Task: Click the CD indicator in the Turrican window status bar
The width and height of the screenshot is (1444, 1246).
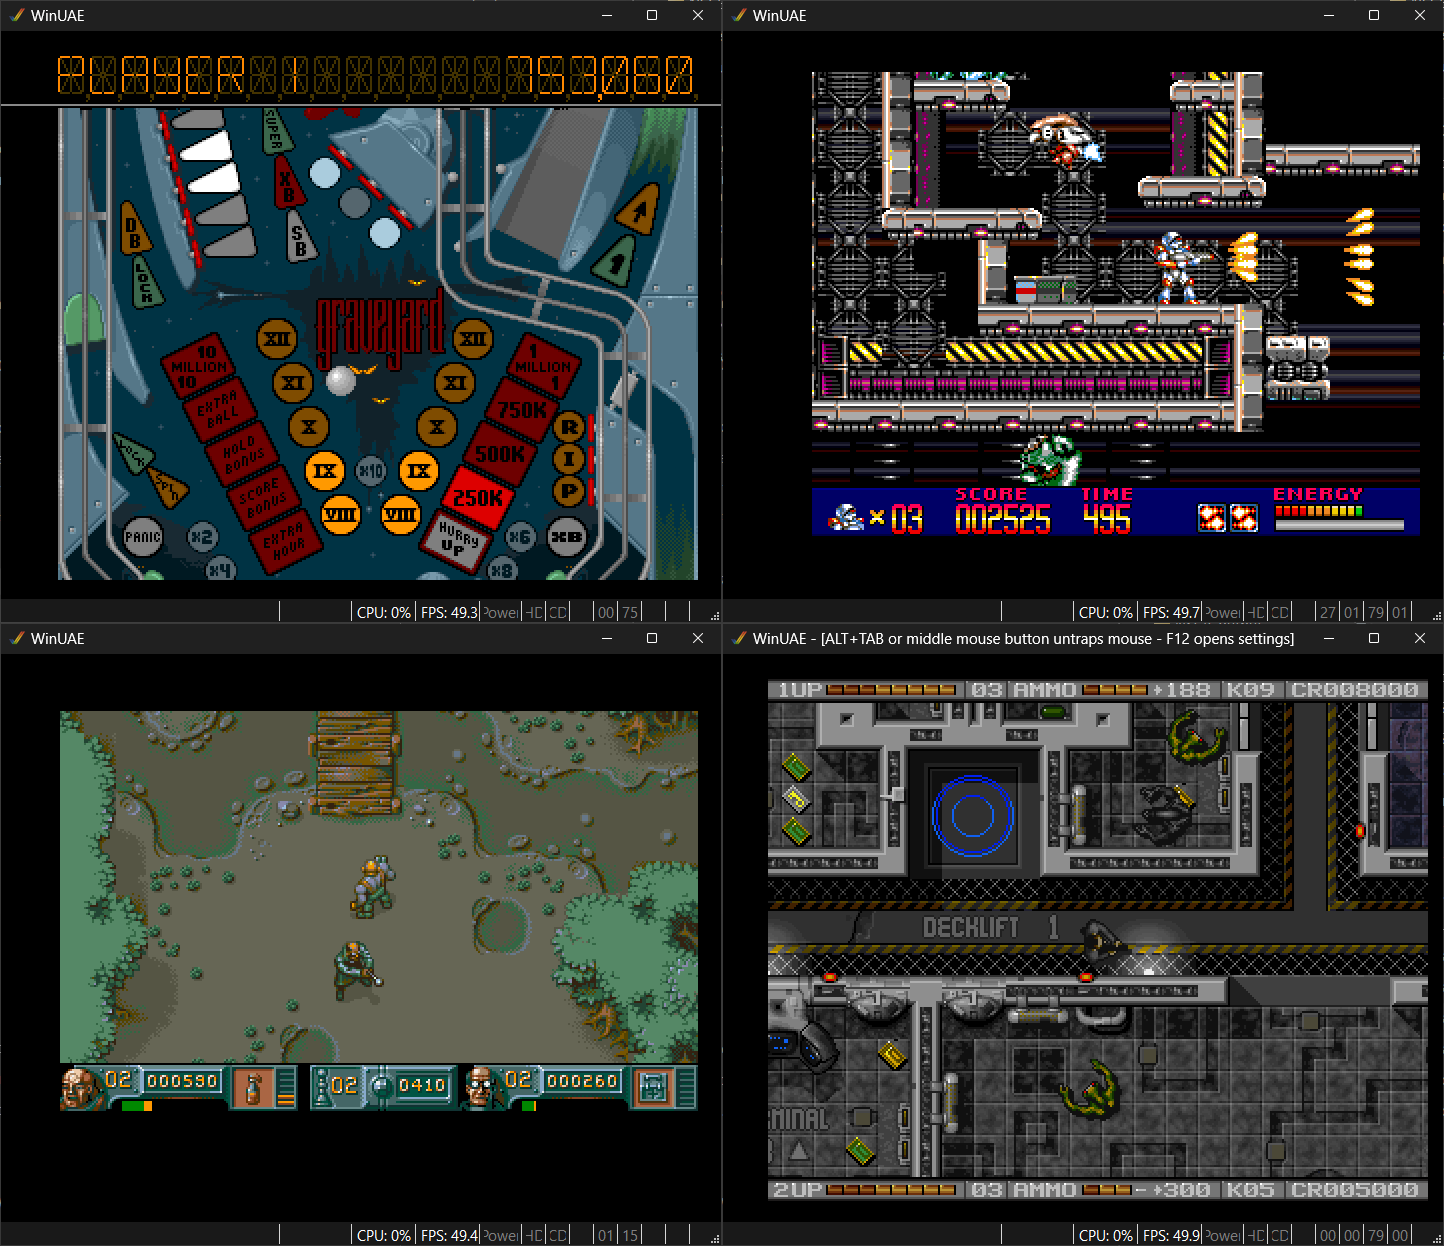Action: point(1279,612)
